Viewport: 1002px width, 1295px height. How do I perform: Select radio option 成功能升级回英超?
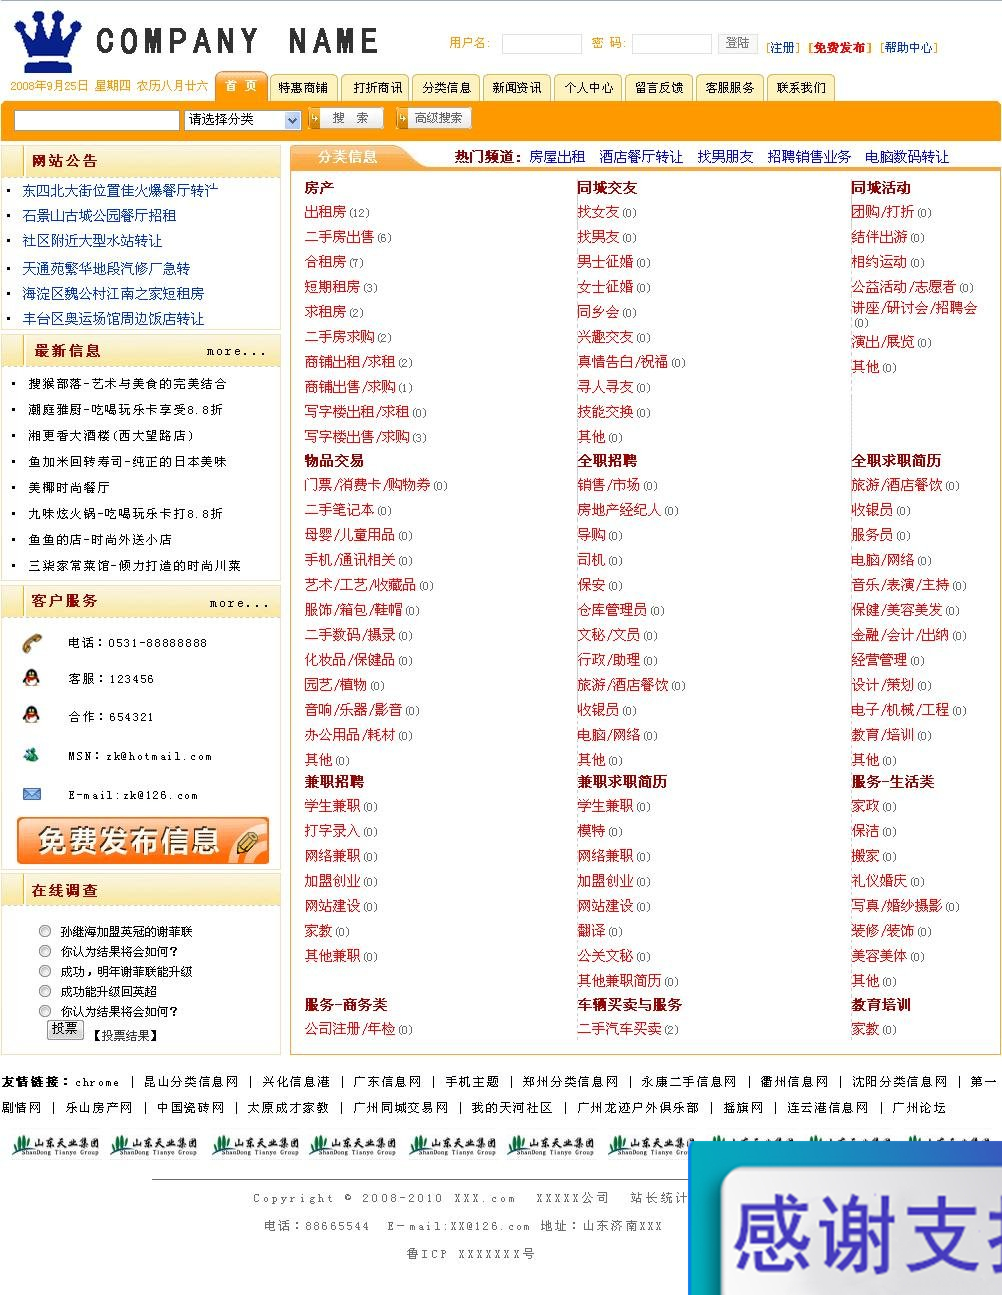pyautogui.click(x=45, y=991)
